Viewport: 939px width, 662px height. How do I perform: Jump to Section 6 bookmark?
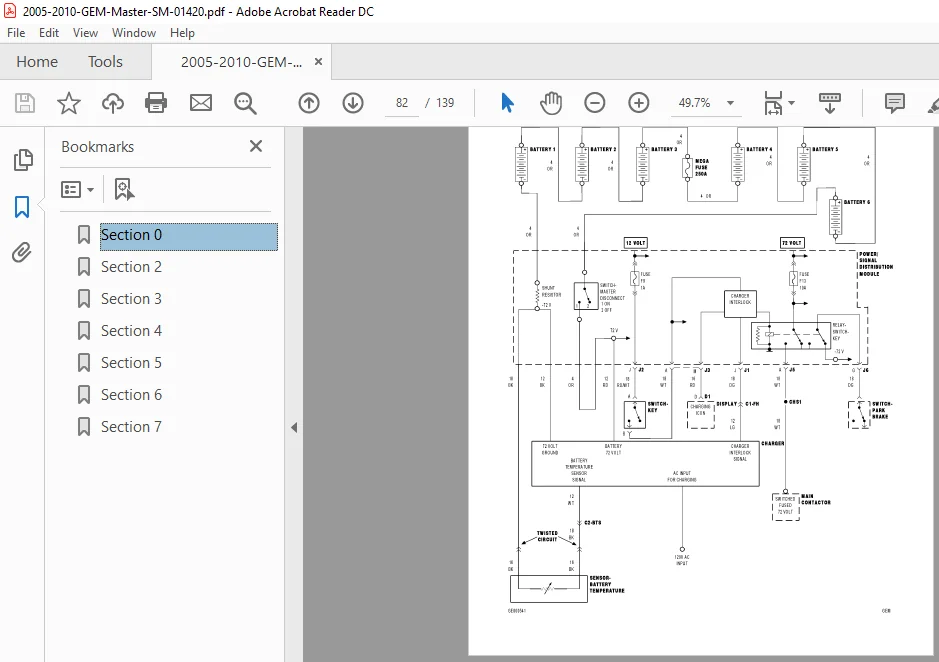[x=131, y=395]
